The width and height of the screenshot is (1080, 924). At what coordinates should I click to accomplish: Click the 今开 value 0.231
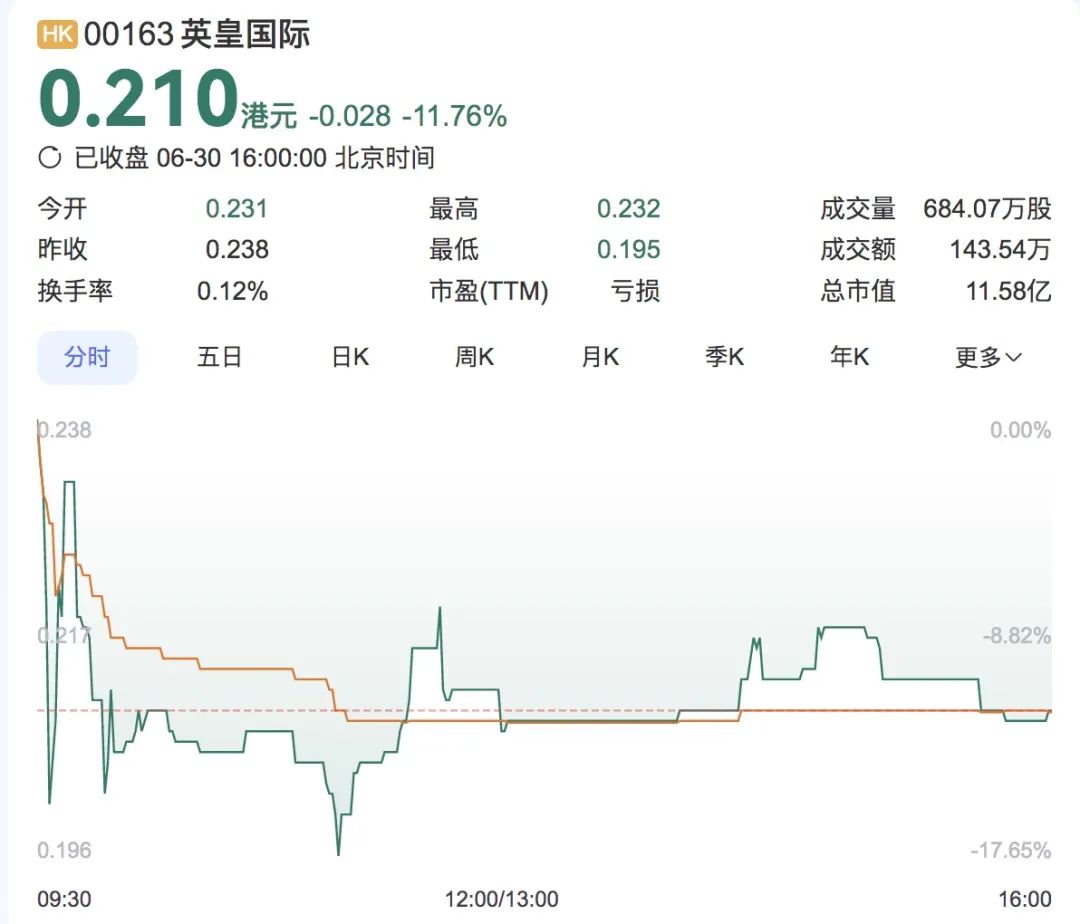point(236,209)
